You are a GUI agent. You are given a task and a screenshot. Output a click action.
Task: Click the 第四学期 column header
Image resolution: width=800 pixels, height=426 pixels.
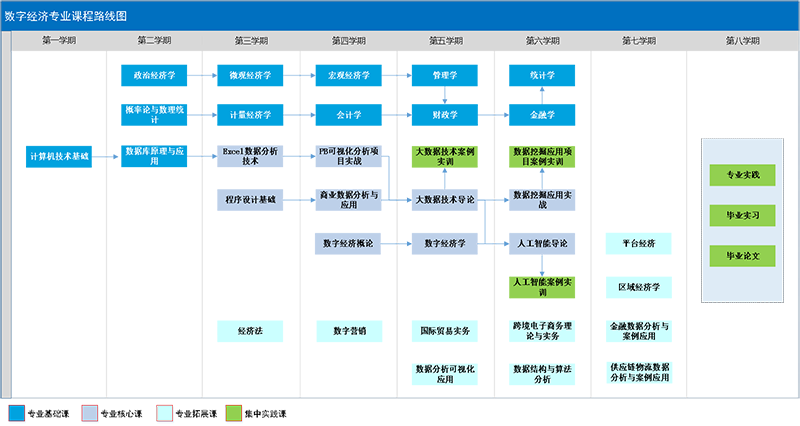348,40
